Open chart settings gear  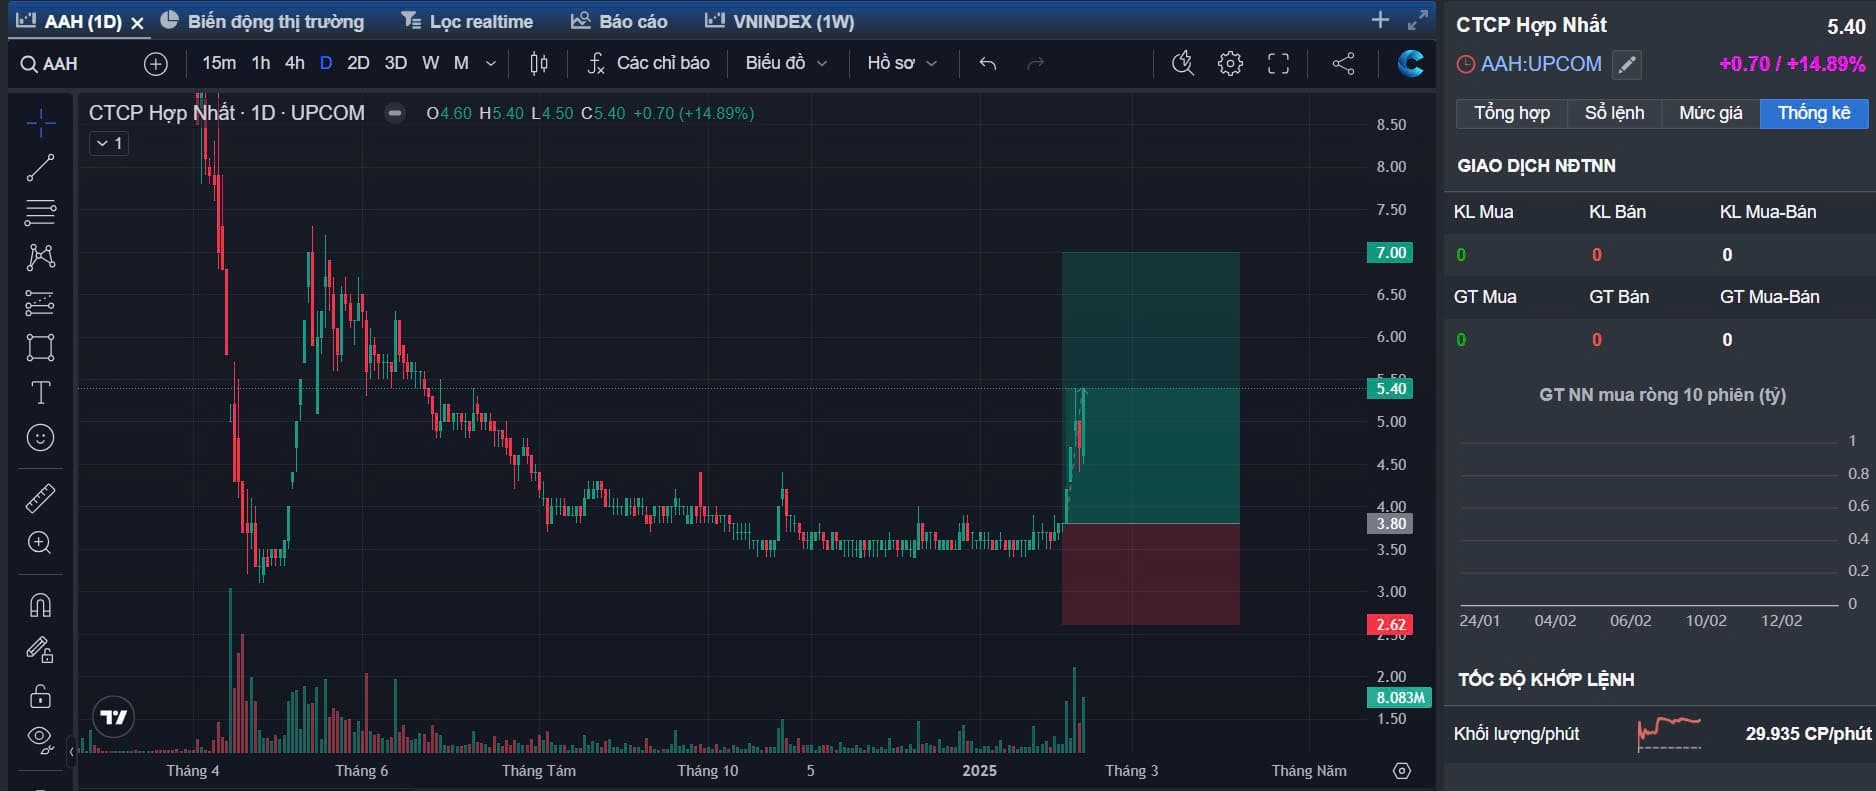pyautogui.click(x=1231, y=64)
